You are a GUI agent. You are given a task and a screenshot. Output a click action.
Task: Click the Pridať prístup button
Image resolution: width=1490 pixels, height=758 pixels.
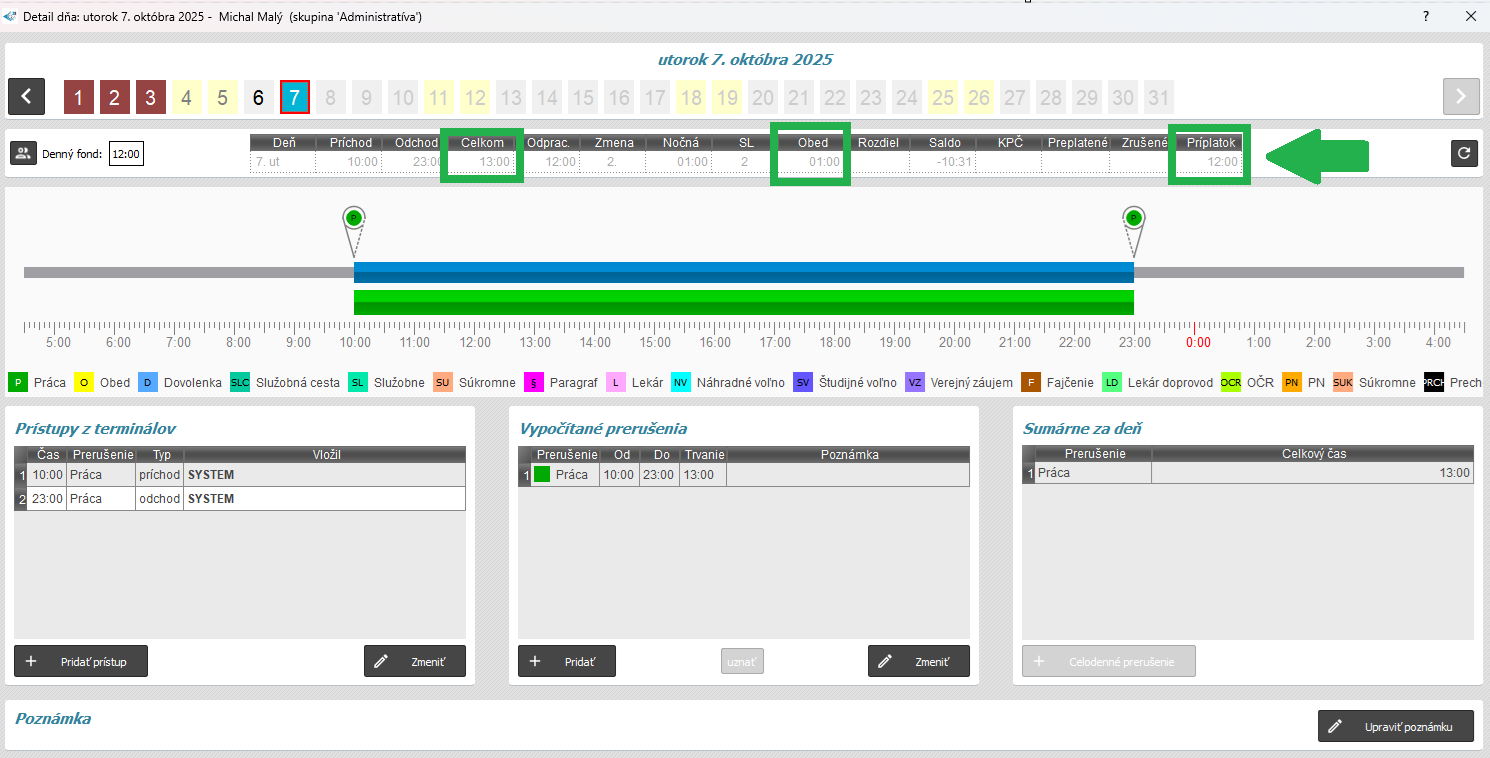point(81,661)
